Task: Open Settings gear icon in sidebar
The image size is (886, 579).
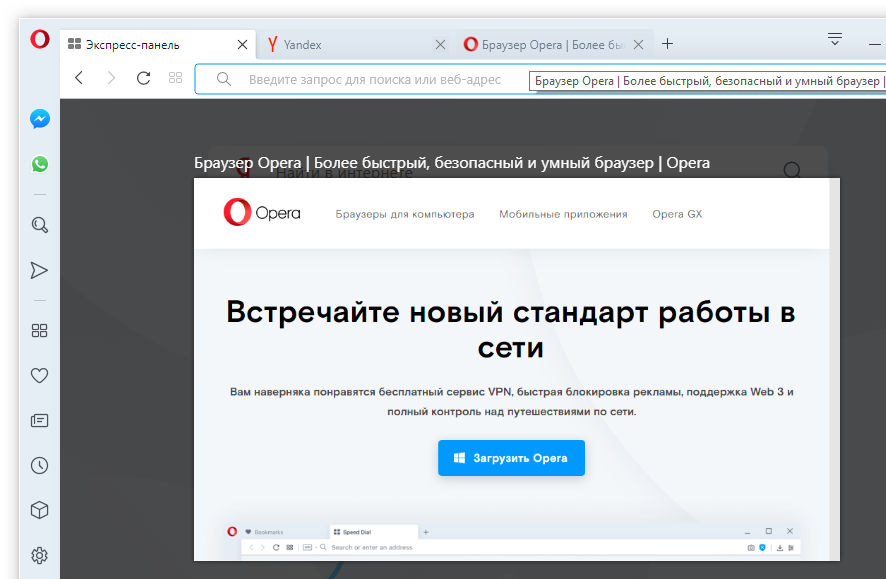Action: 40,555
